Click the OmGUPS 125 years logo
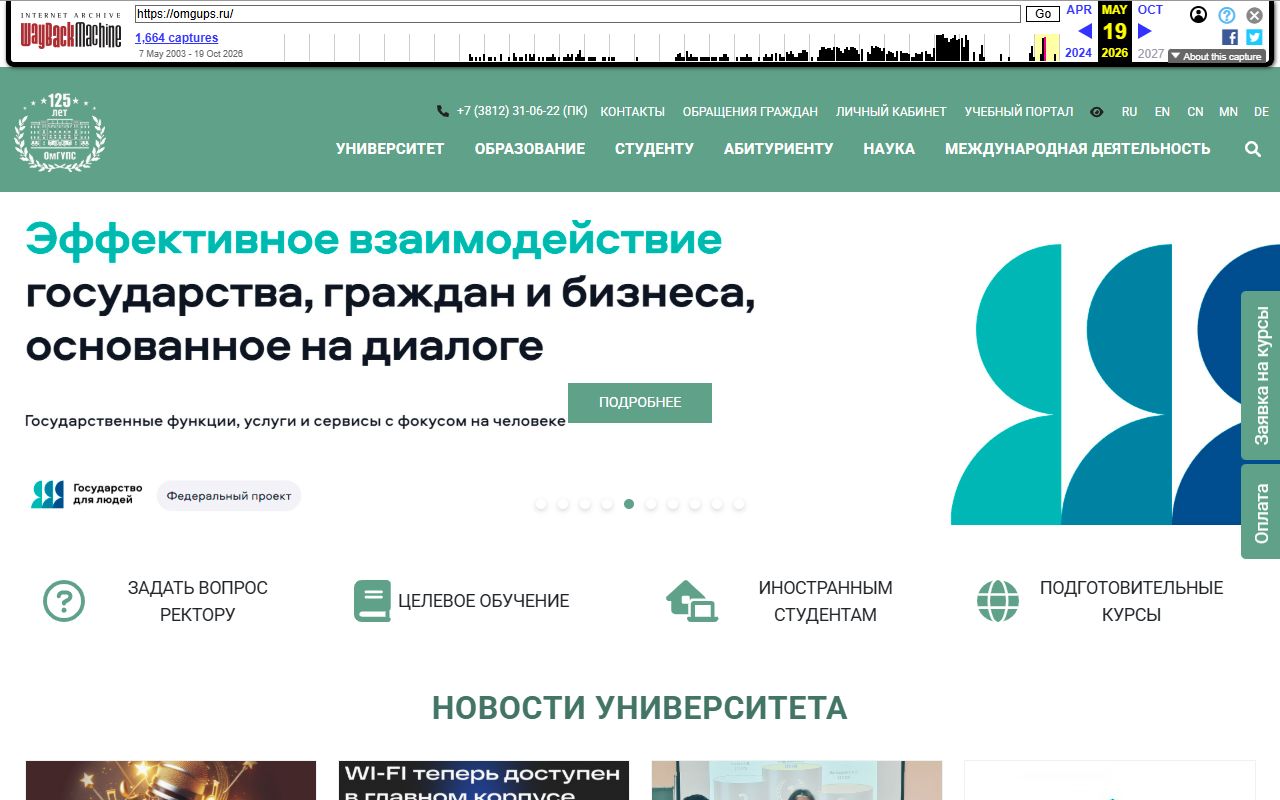Viewport: 1280px width, 800px height. [60, 131]
